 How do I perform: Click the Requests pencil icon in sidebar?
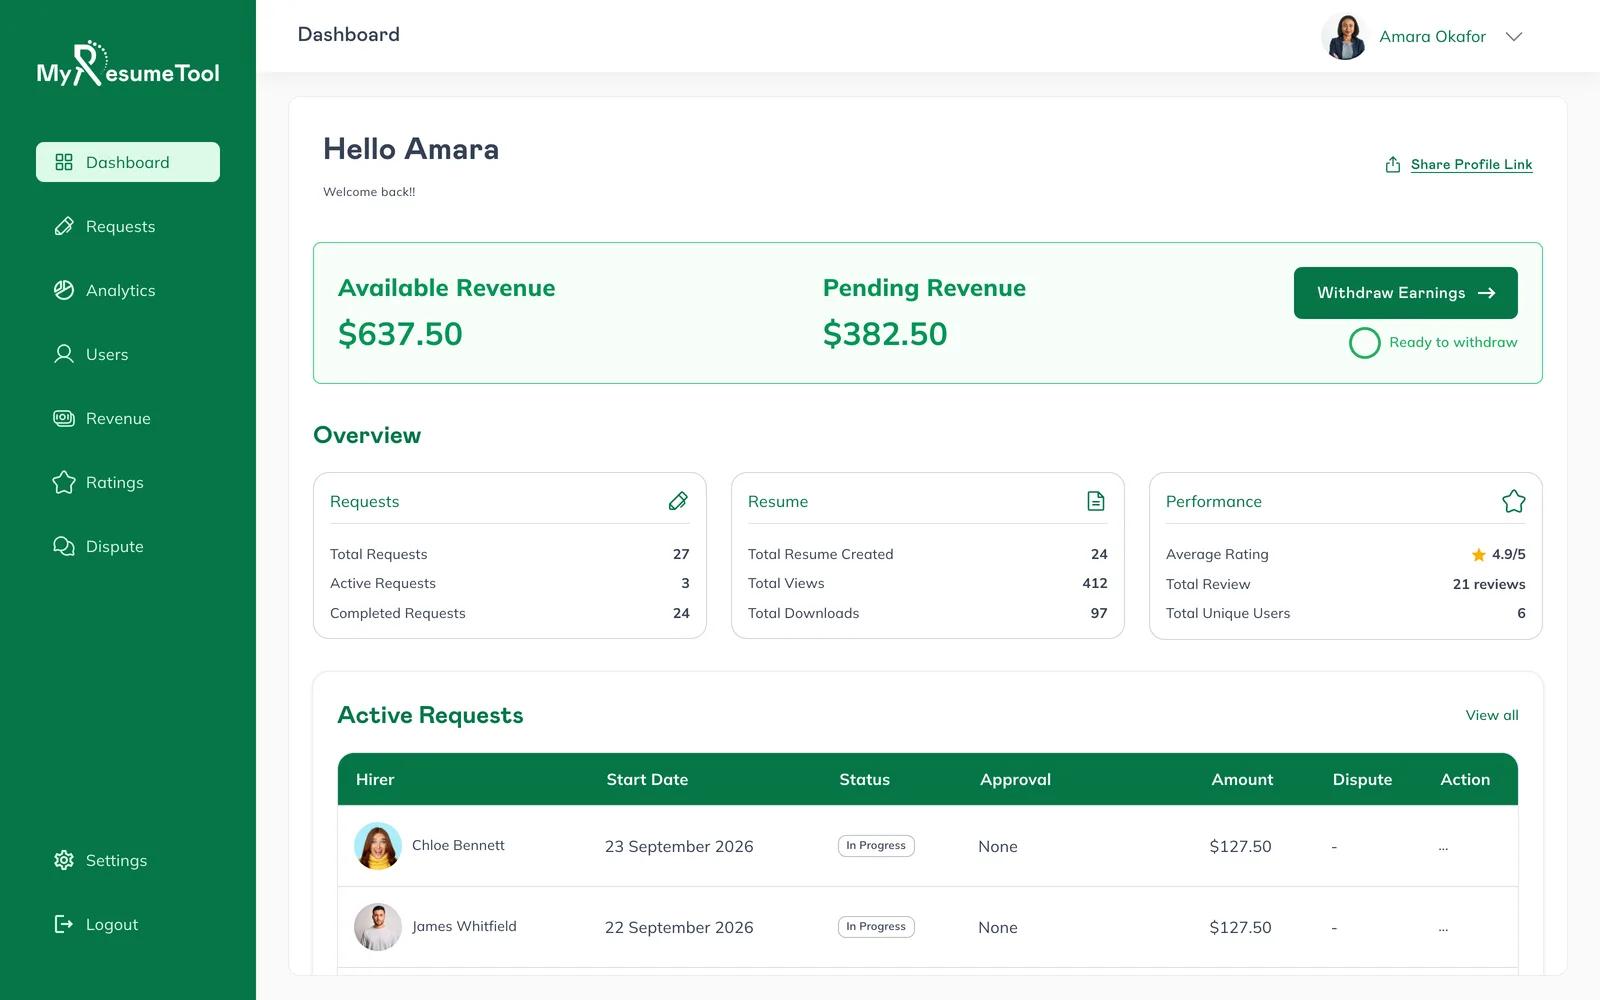pyautogui.click(x=64, y=226)
